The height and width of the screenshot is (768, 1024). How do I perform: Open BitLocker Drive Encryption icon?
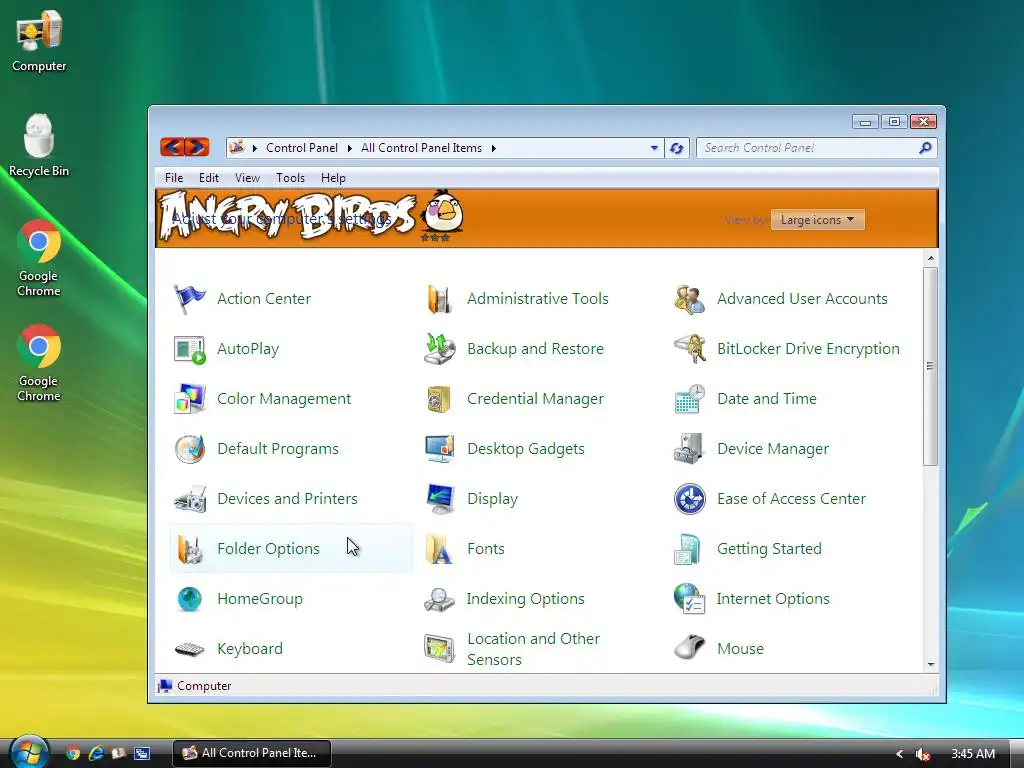click(x=689, y=349)
